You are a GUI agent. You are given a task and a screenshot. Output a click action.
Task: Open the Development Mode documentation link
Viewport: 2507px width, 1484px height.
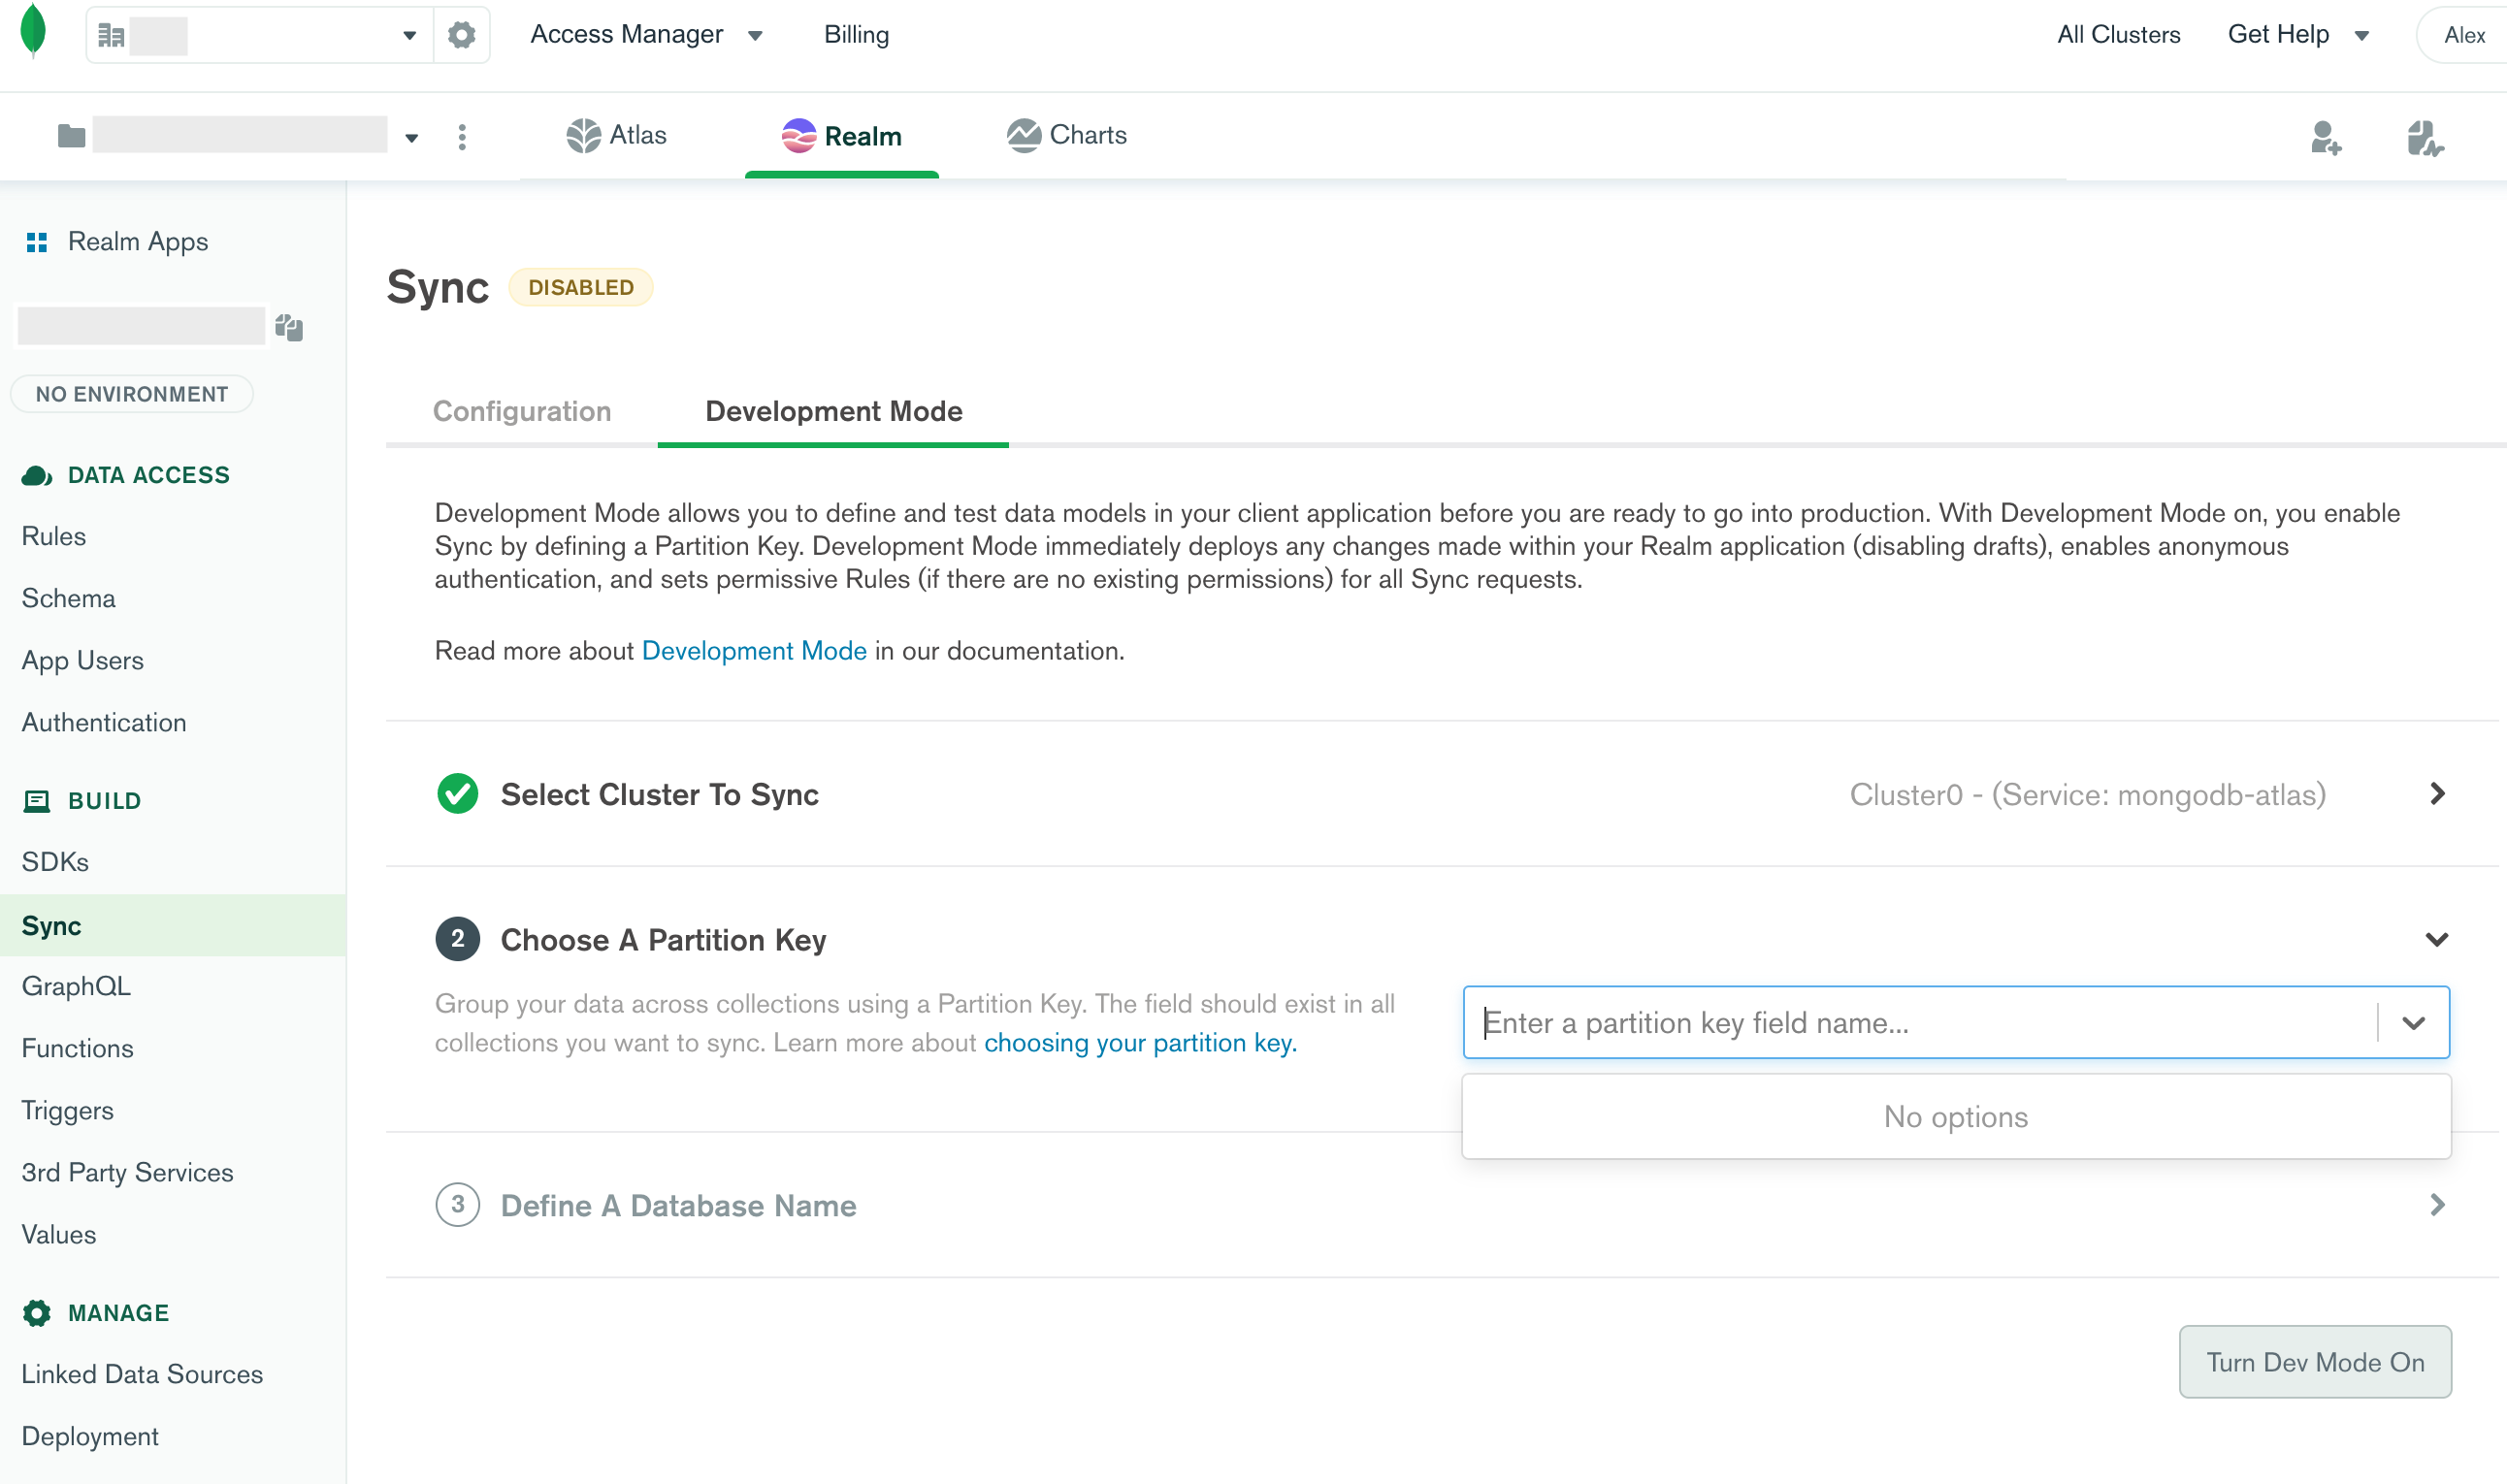753,651
